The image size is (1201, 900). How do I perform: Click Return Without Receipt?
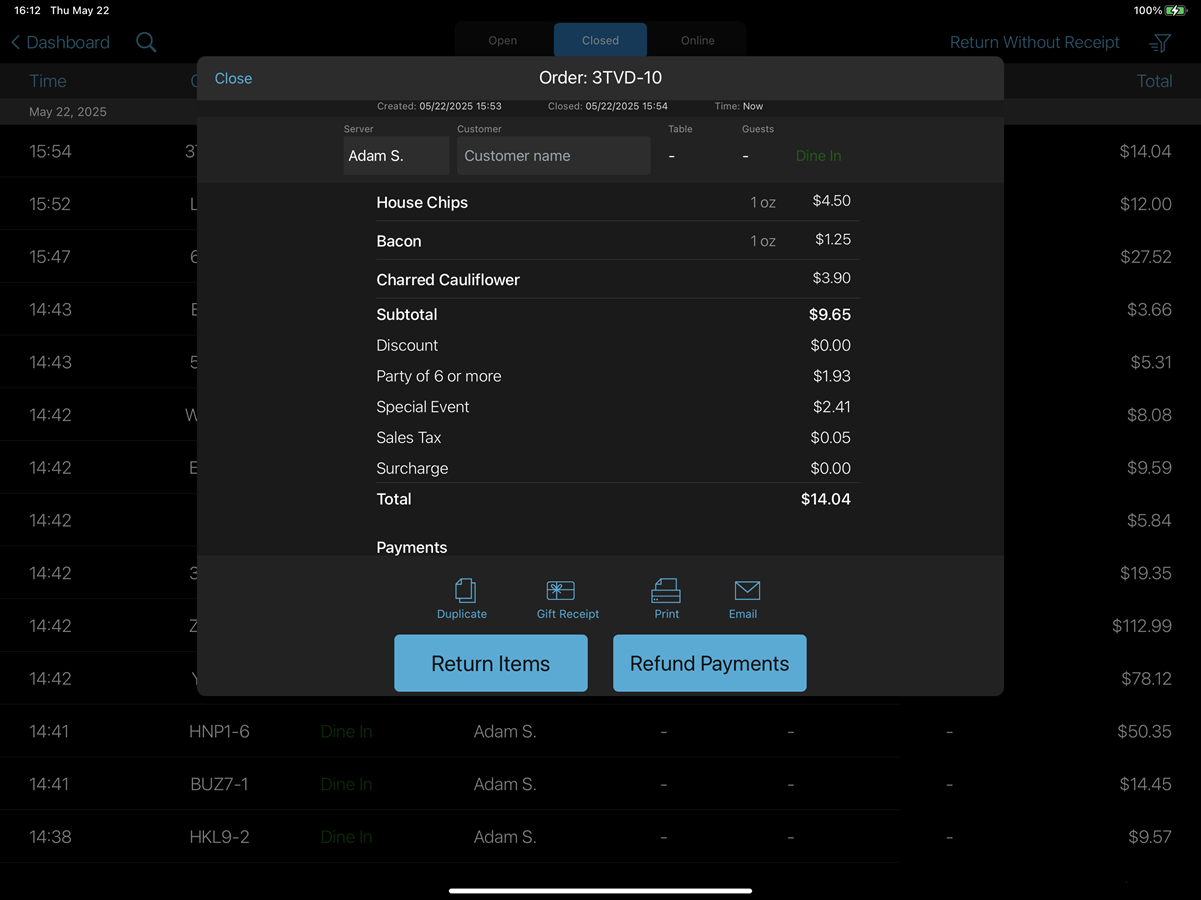click(x=1035, y=42)
